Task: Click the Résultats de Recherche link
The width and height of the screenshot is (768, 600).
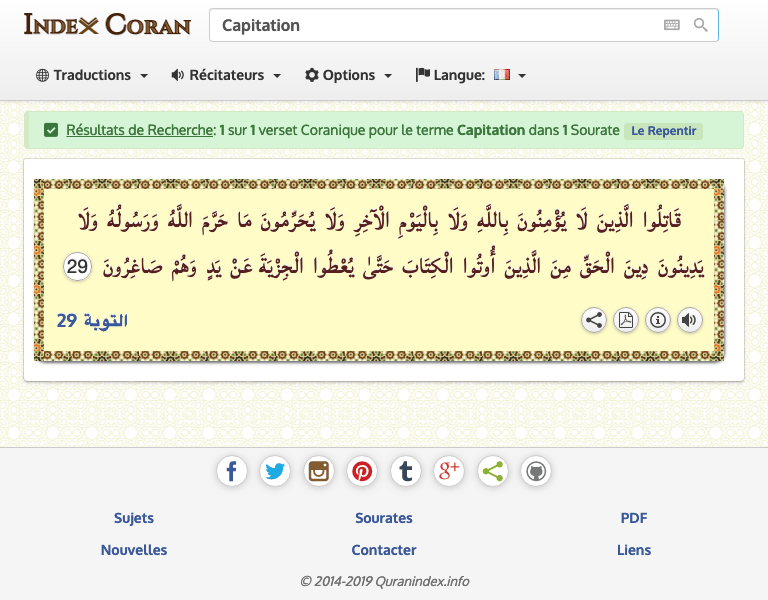Action: (x=140, y=130)
